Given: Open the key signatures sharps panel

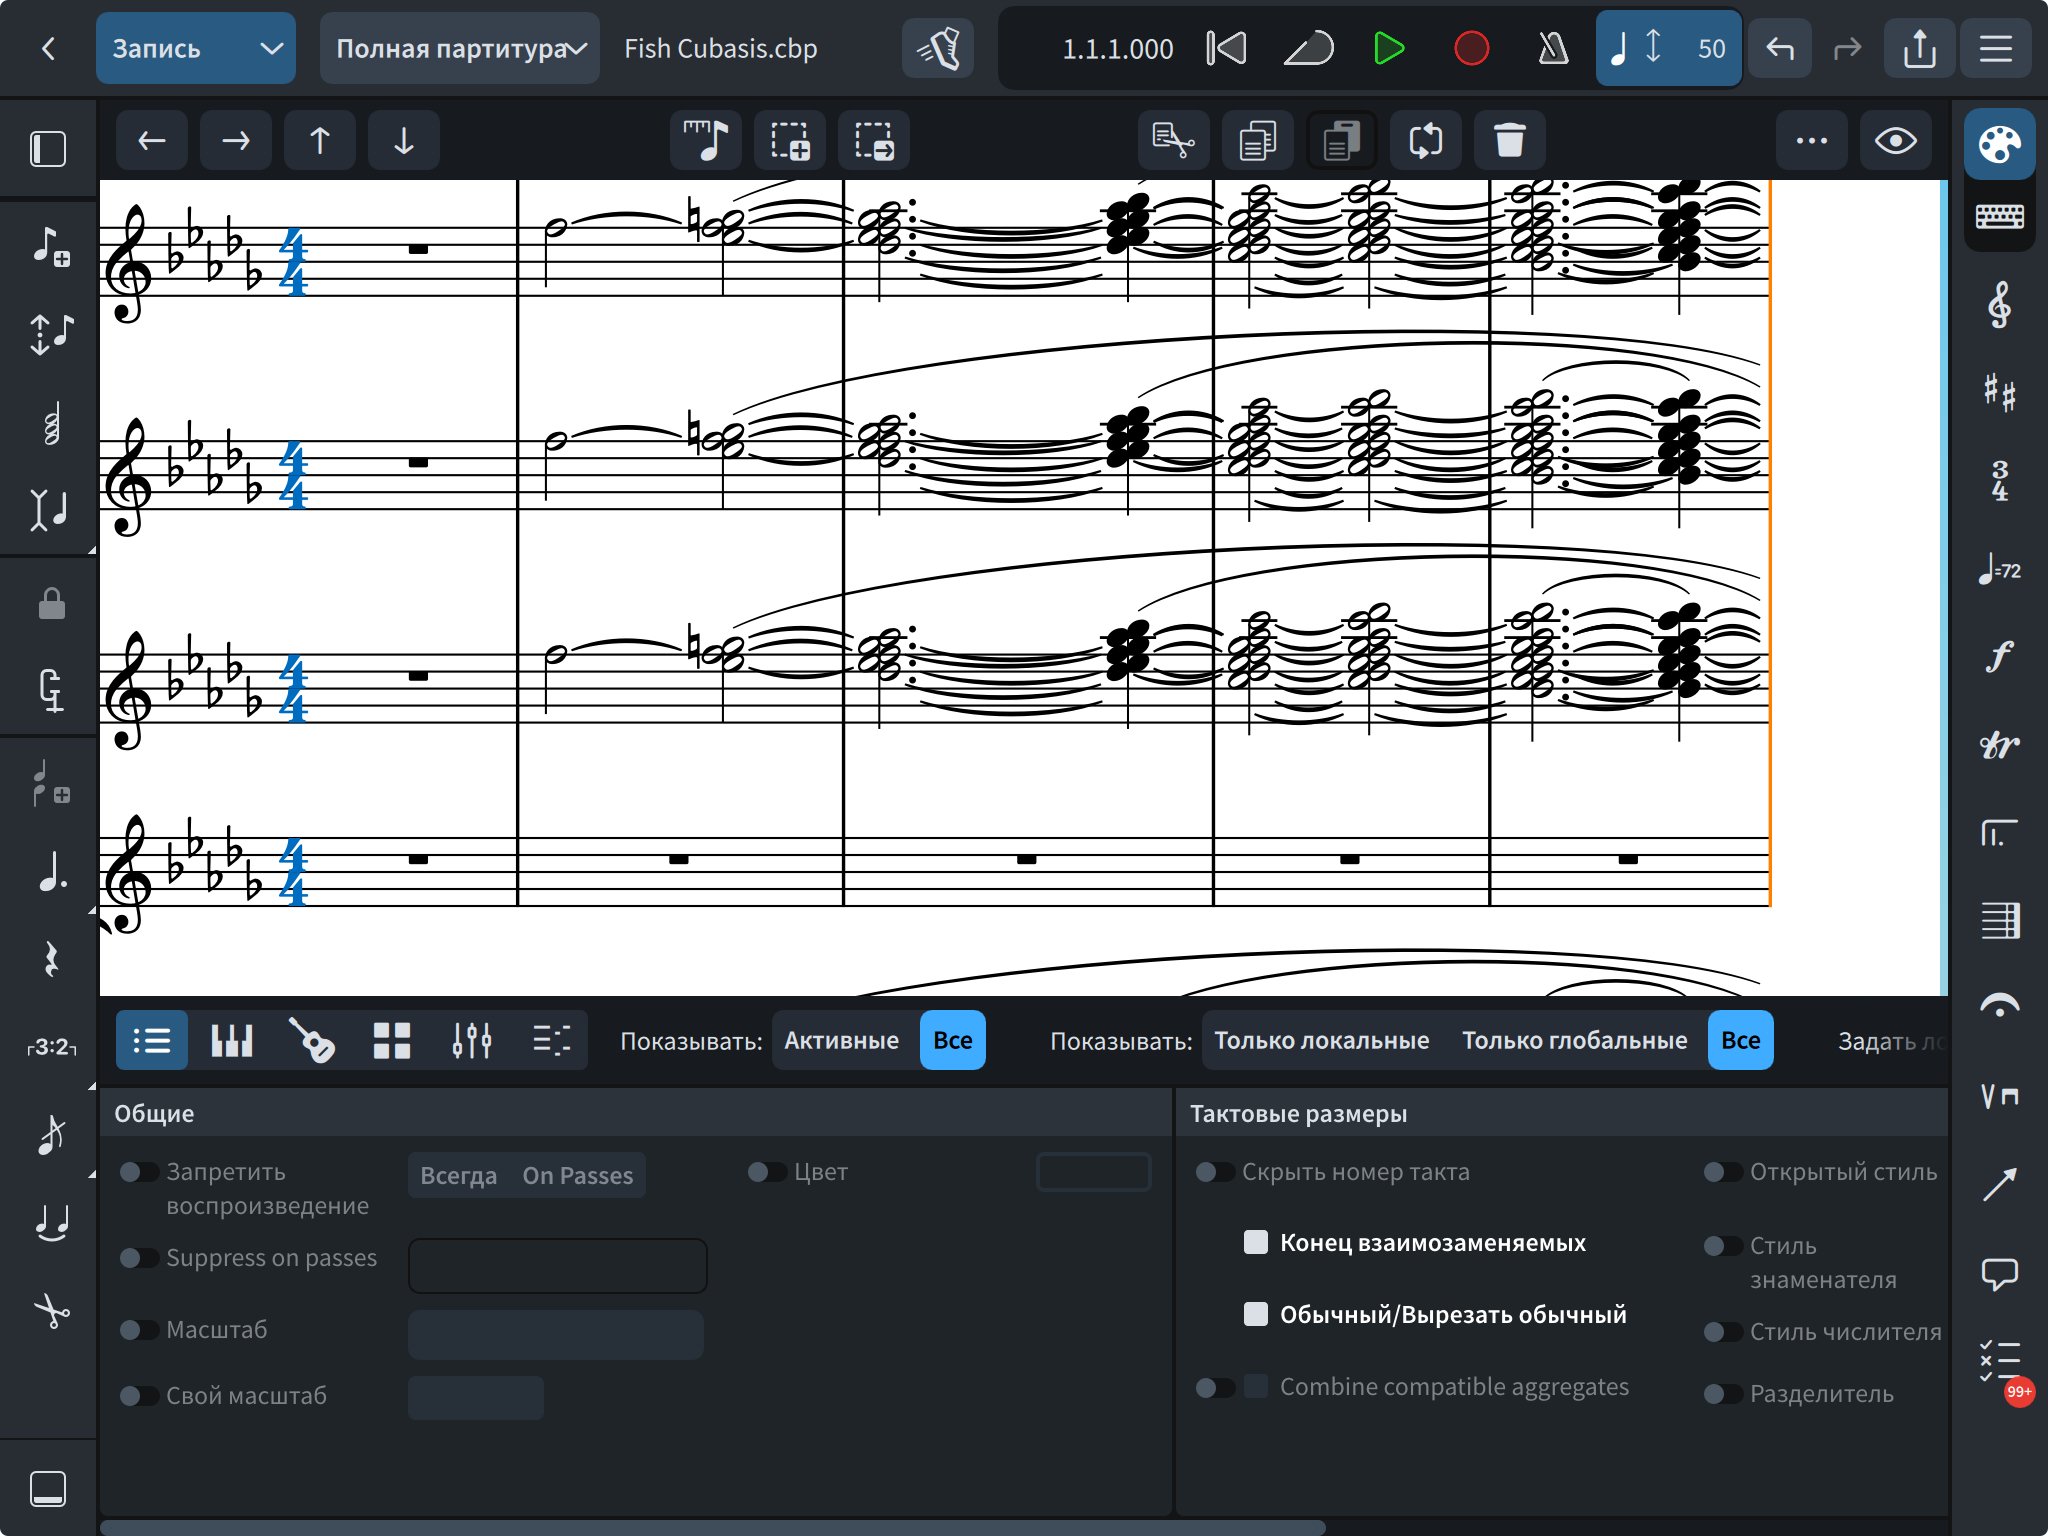Looking at the screenshot, I should [1999, 392].
